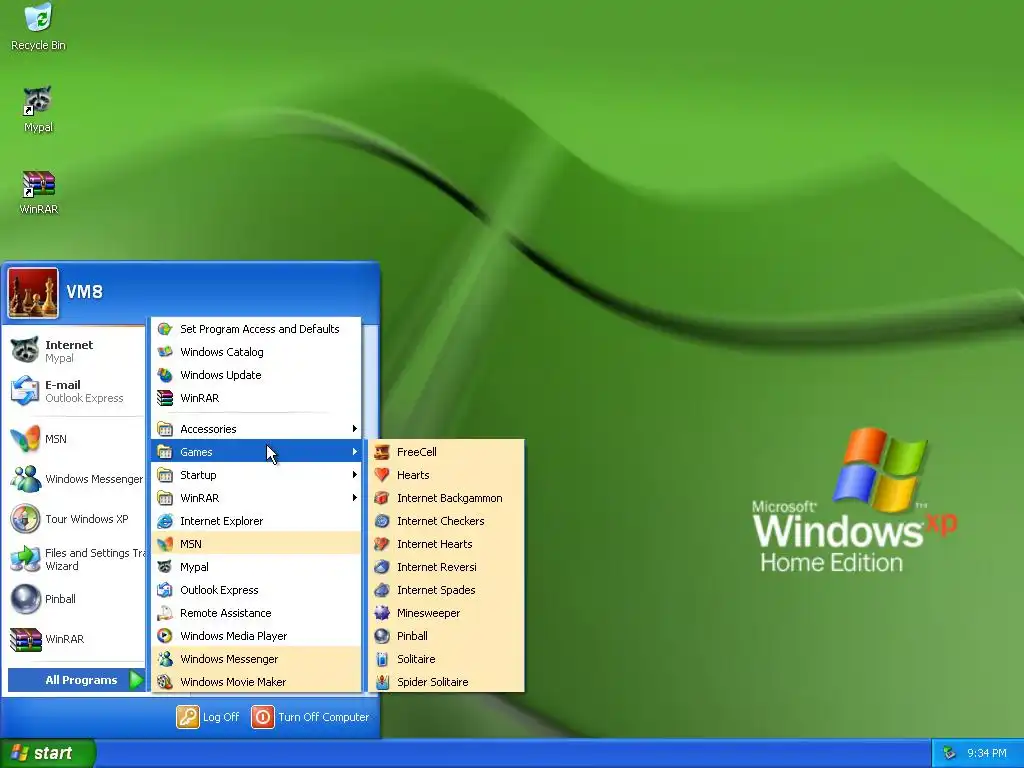Expand the Accessories submenu
1024x768 pixels.
pyautogui.click(x=256, y=429)
